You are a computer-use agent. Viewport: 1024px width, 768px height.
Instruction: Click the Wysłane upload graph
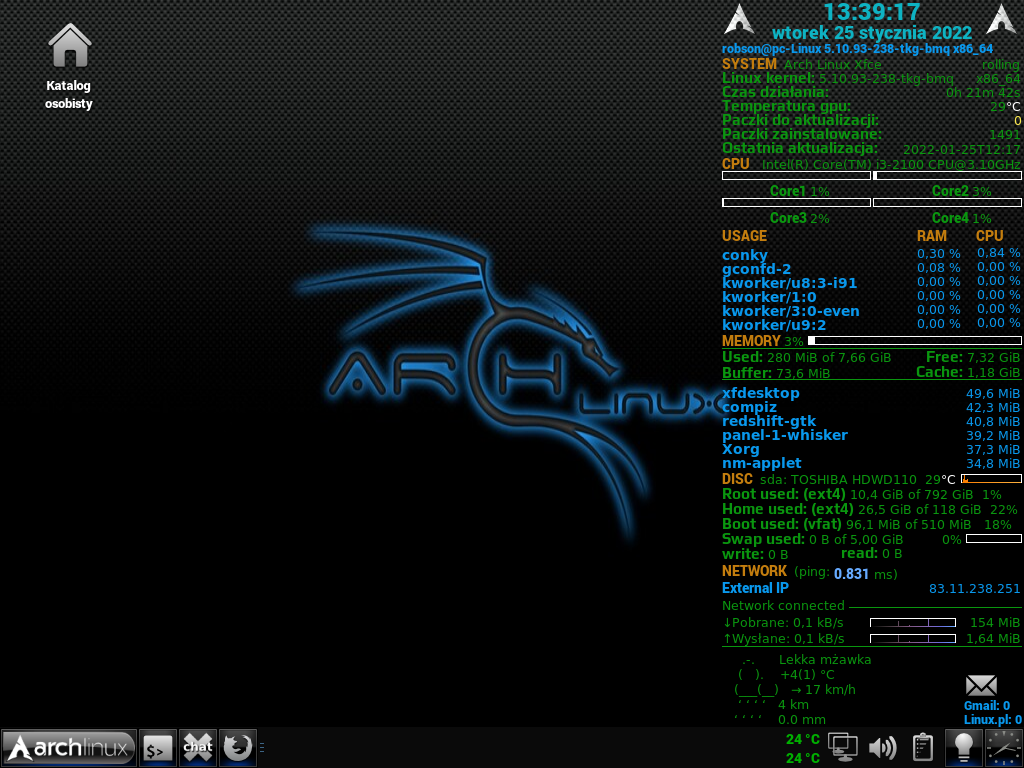[913, 638]
